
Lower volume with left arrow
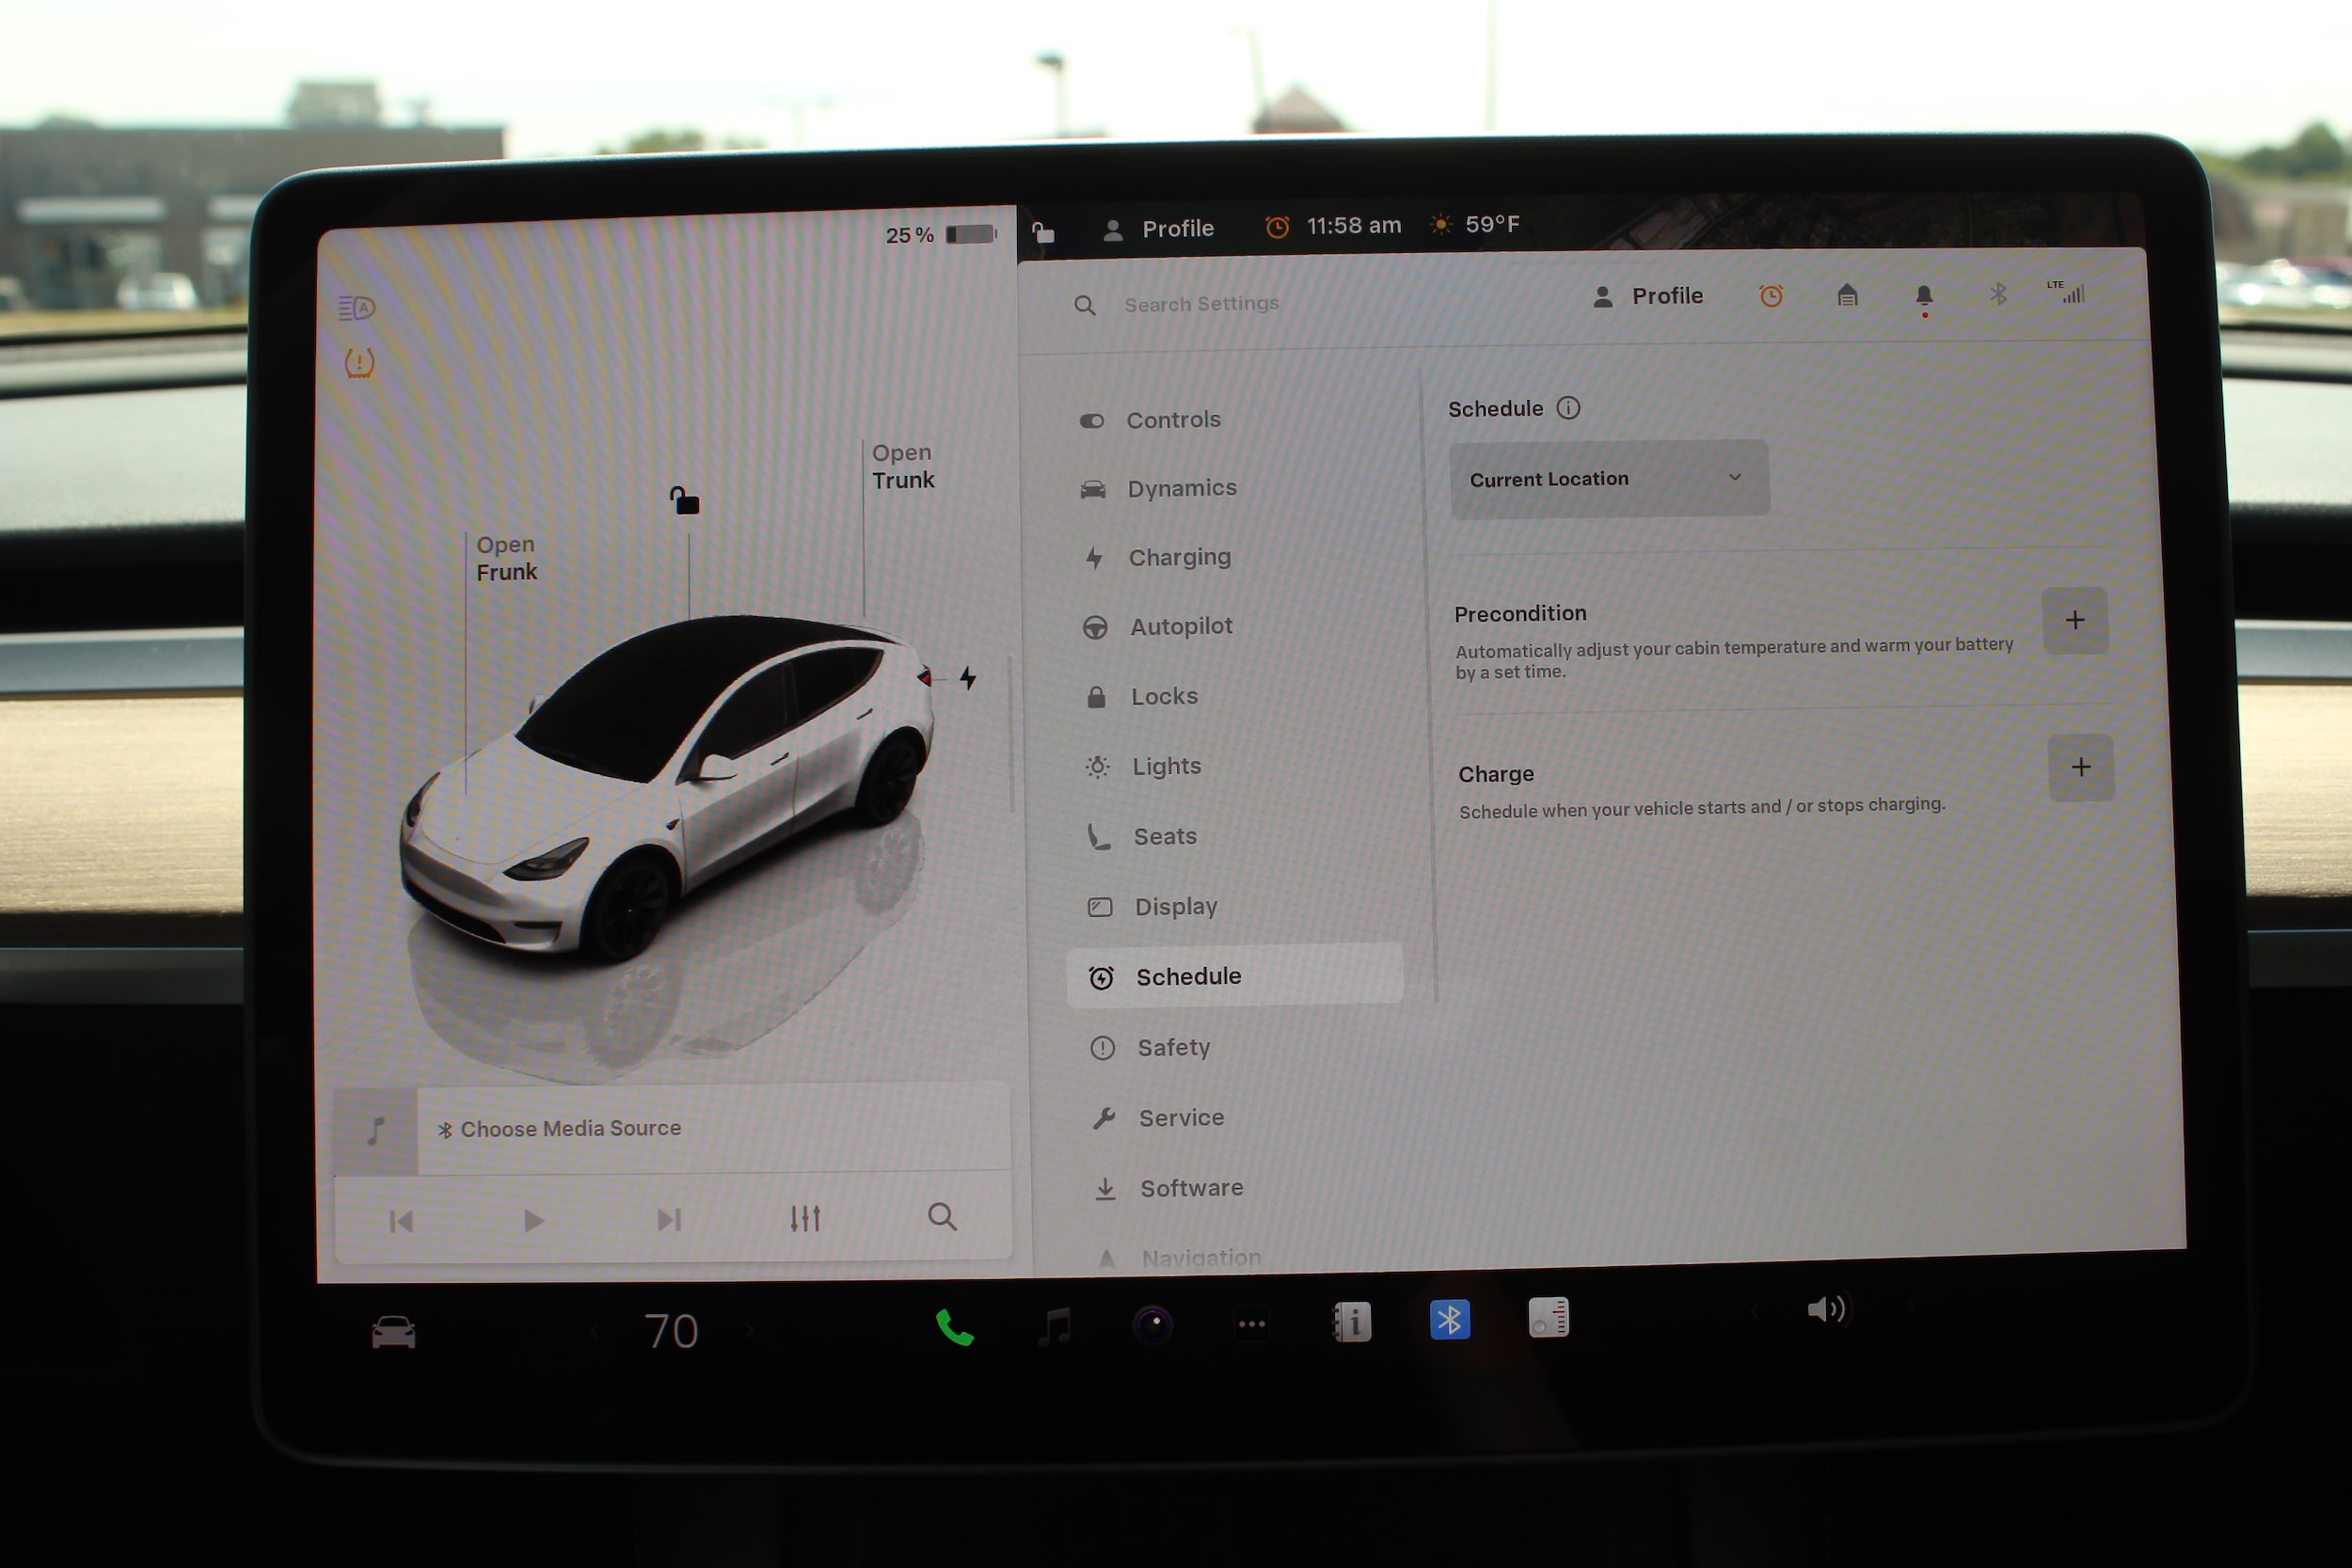pos(1753,1310)
